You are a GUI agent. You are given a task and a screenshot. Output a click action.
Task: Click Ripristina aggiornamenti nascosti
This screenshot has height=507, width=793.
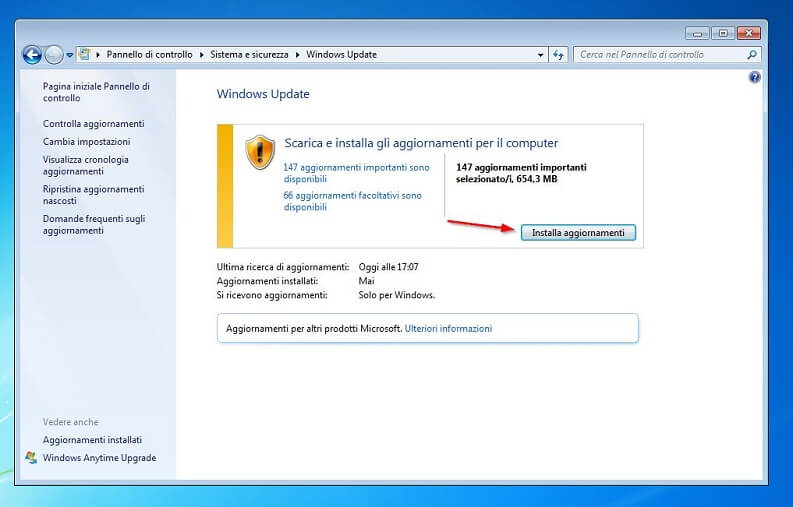pos(94,195)
